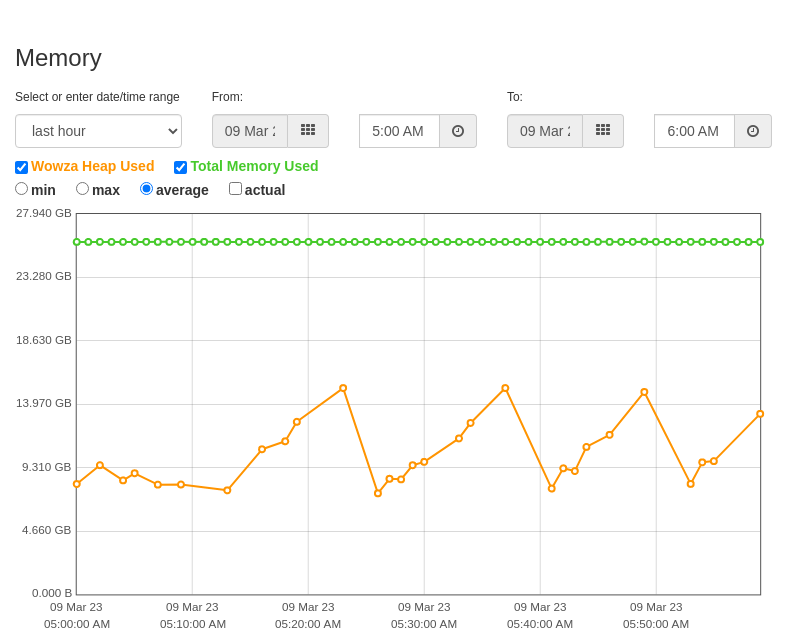Image resolution: width=787 pixels, height=634 pixels.
Task: Edit the From date field 09 Mar
Action: coord(250,131)
